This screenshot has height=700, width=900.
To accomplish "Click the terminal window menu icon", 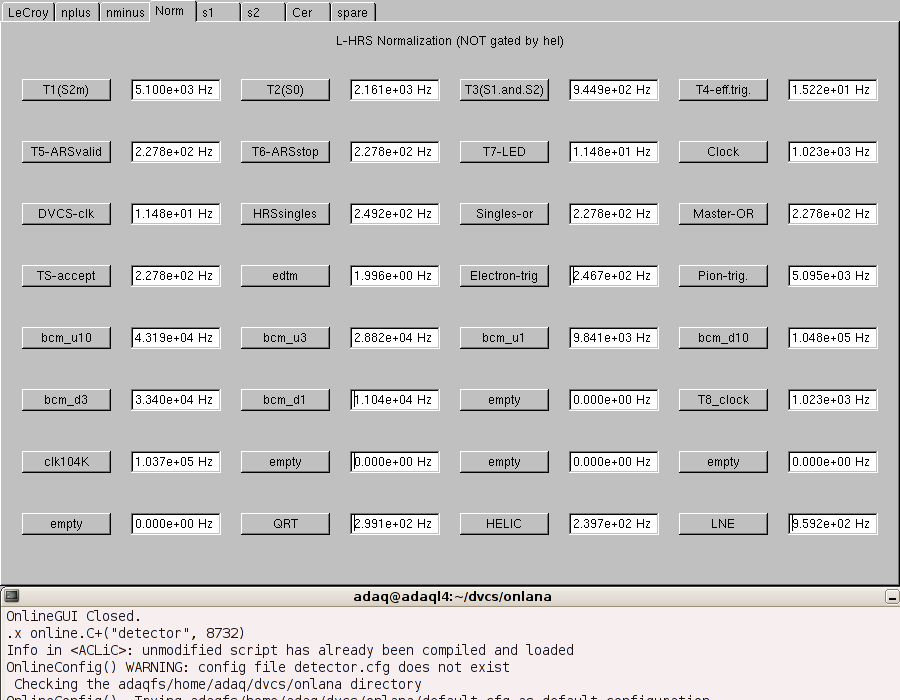I will (x=11, y=597).
